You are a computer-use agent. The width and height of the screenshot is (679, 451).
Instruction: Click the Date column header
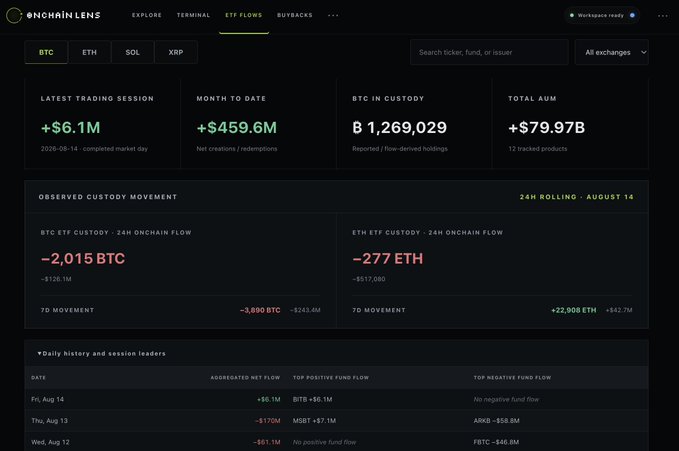click(39, 378)
